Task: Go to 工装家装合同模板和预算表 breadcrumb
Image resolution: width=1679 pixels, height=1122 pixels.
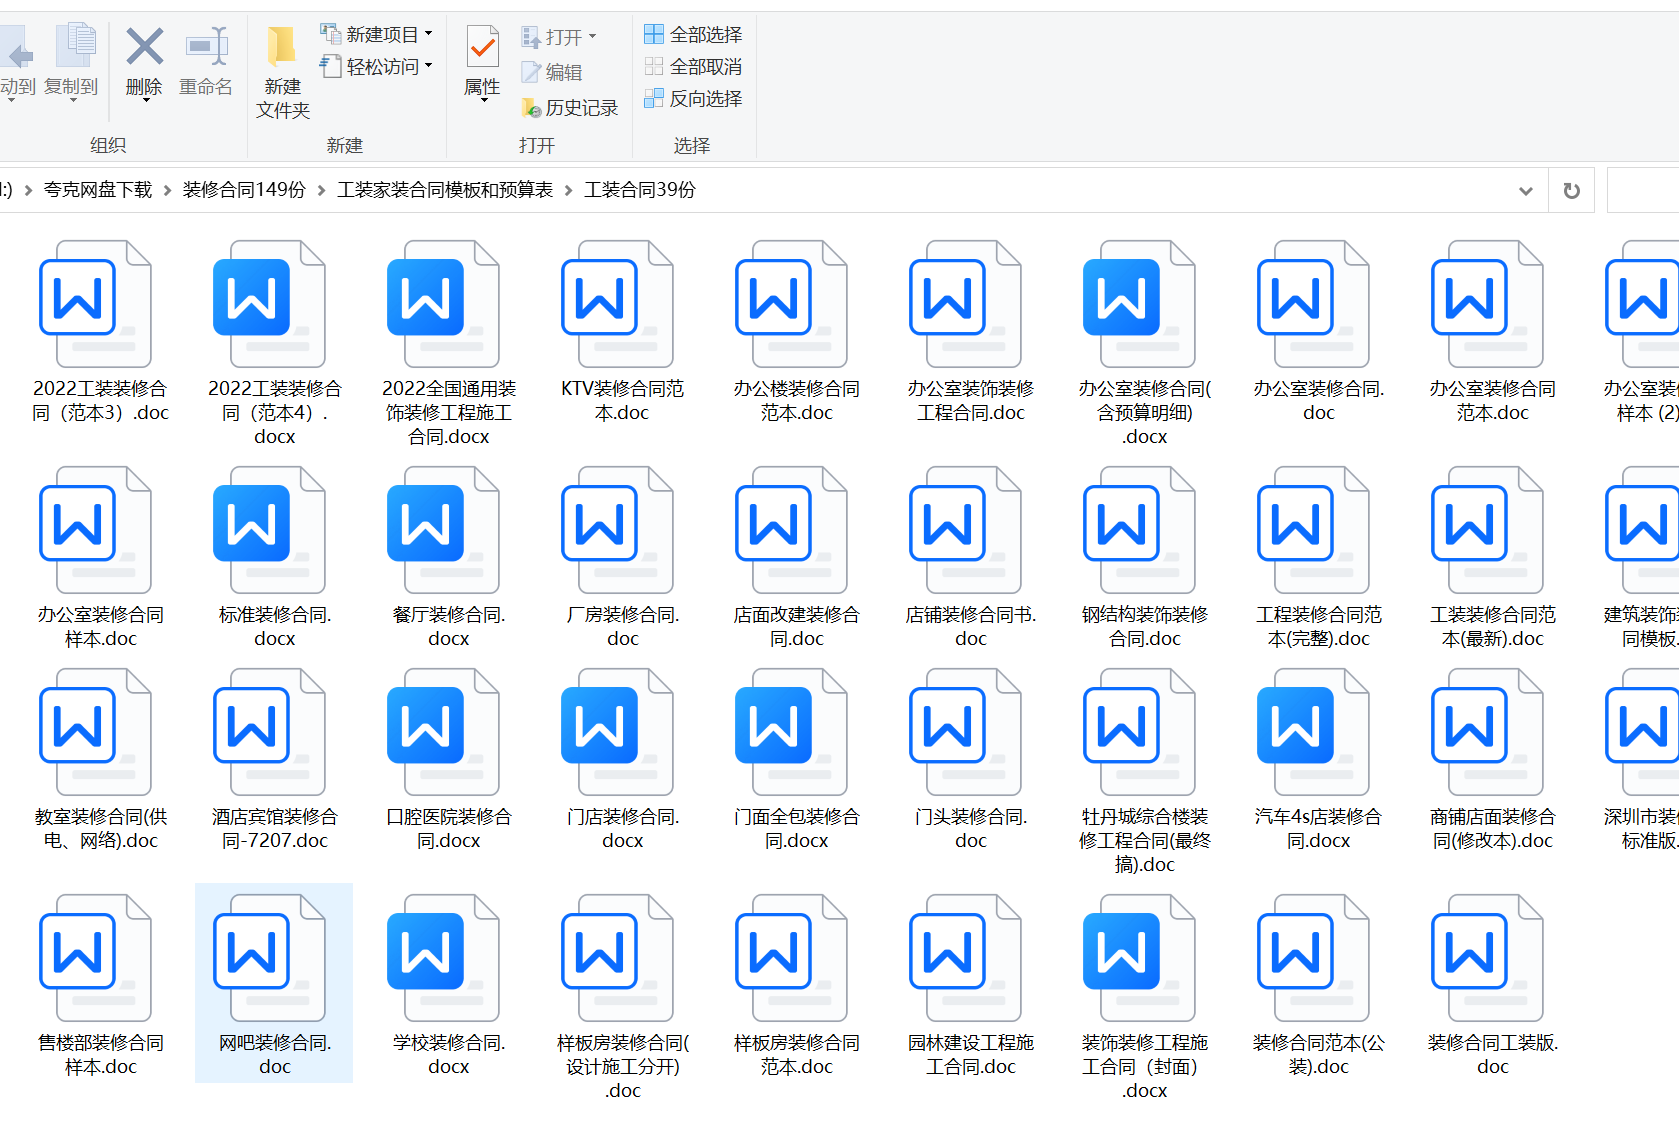Action: click(x=445, y=190)
